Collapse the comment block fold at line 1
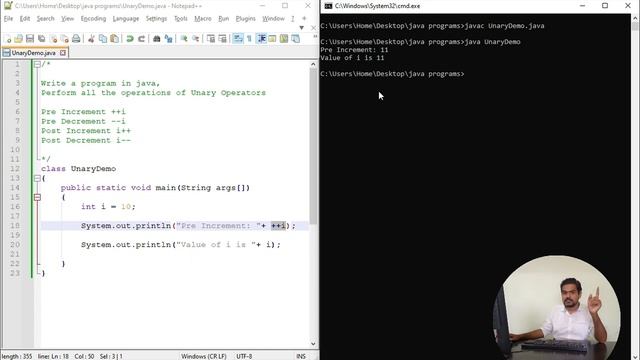This screenshot has height=360, width=640. [37, 64]
